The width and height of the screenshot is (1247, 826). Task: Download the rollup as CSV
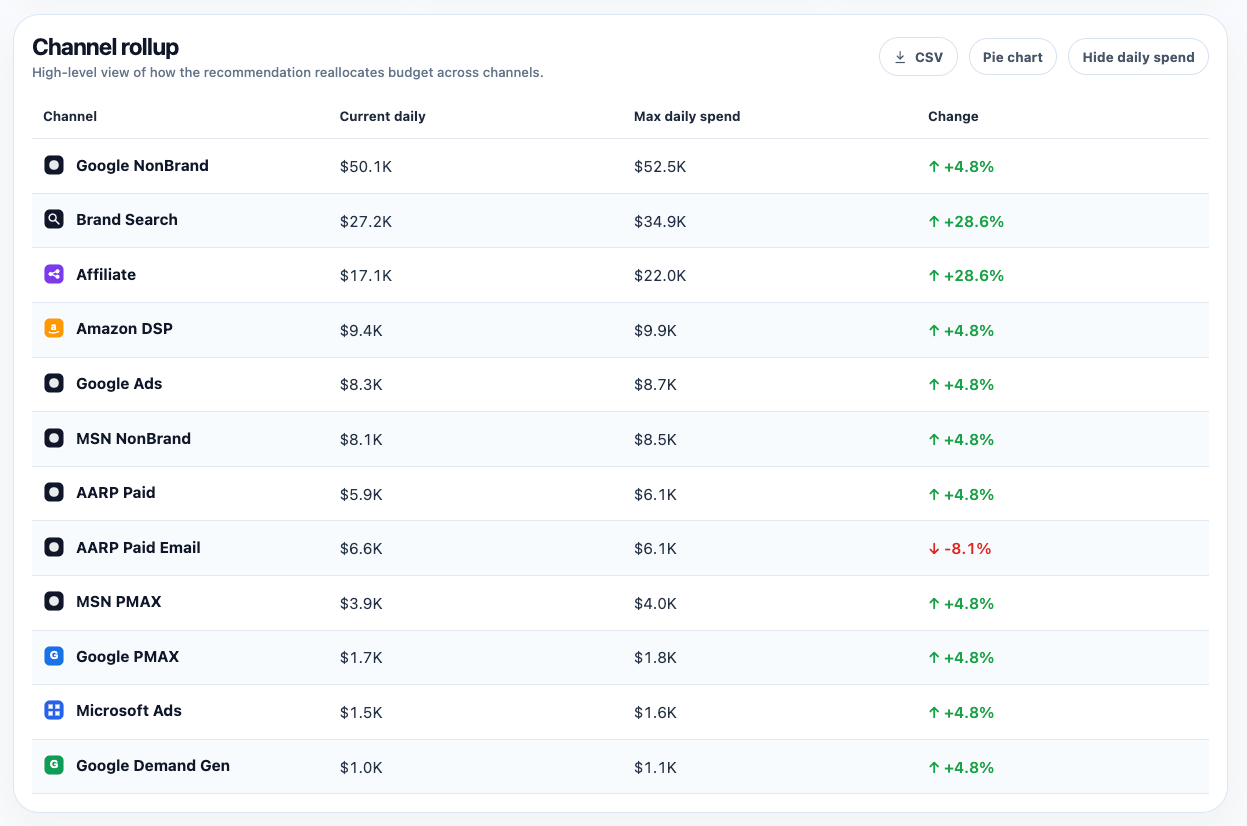[918, 57]
